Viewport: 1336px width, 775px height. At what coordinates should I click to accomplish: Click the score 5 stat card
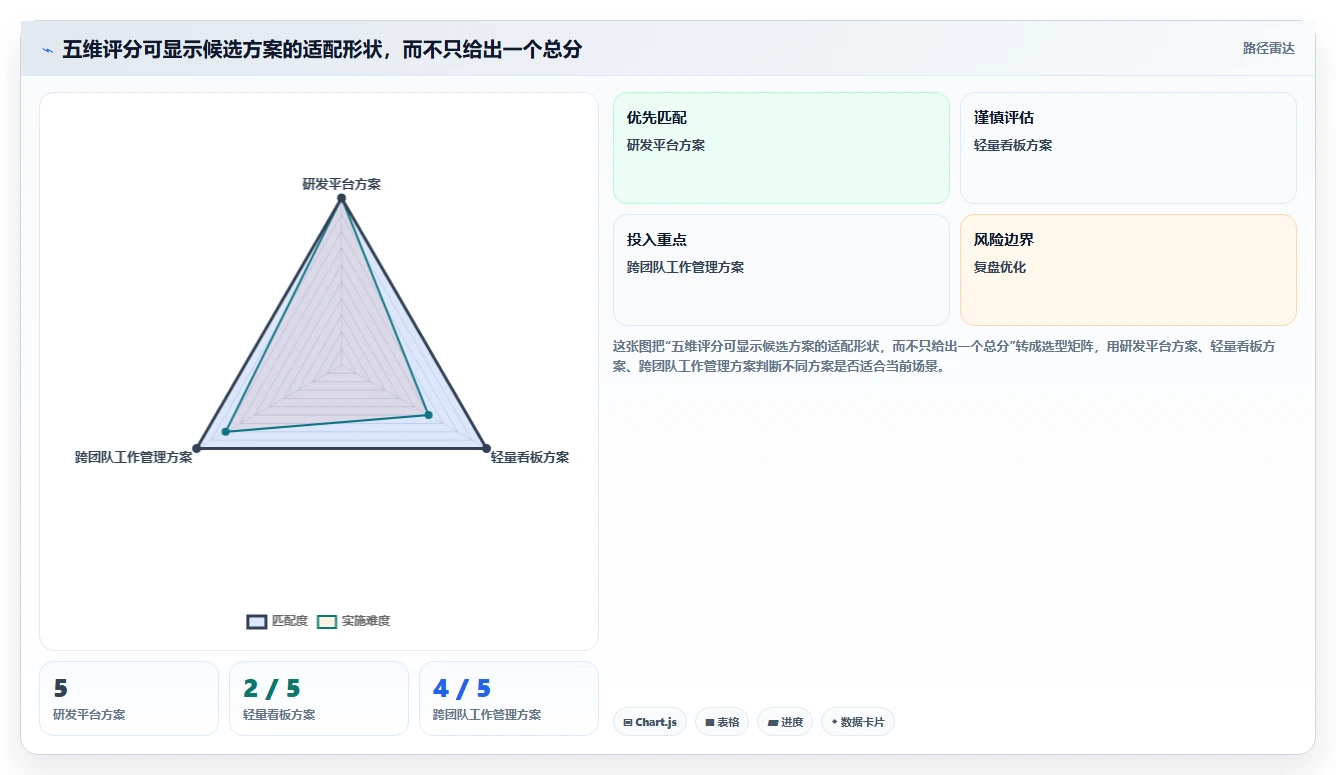pyautogui.click(x=129, y=698)
